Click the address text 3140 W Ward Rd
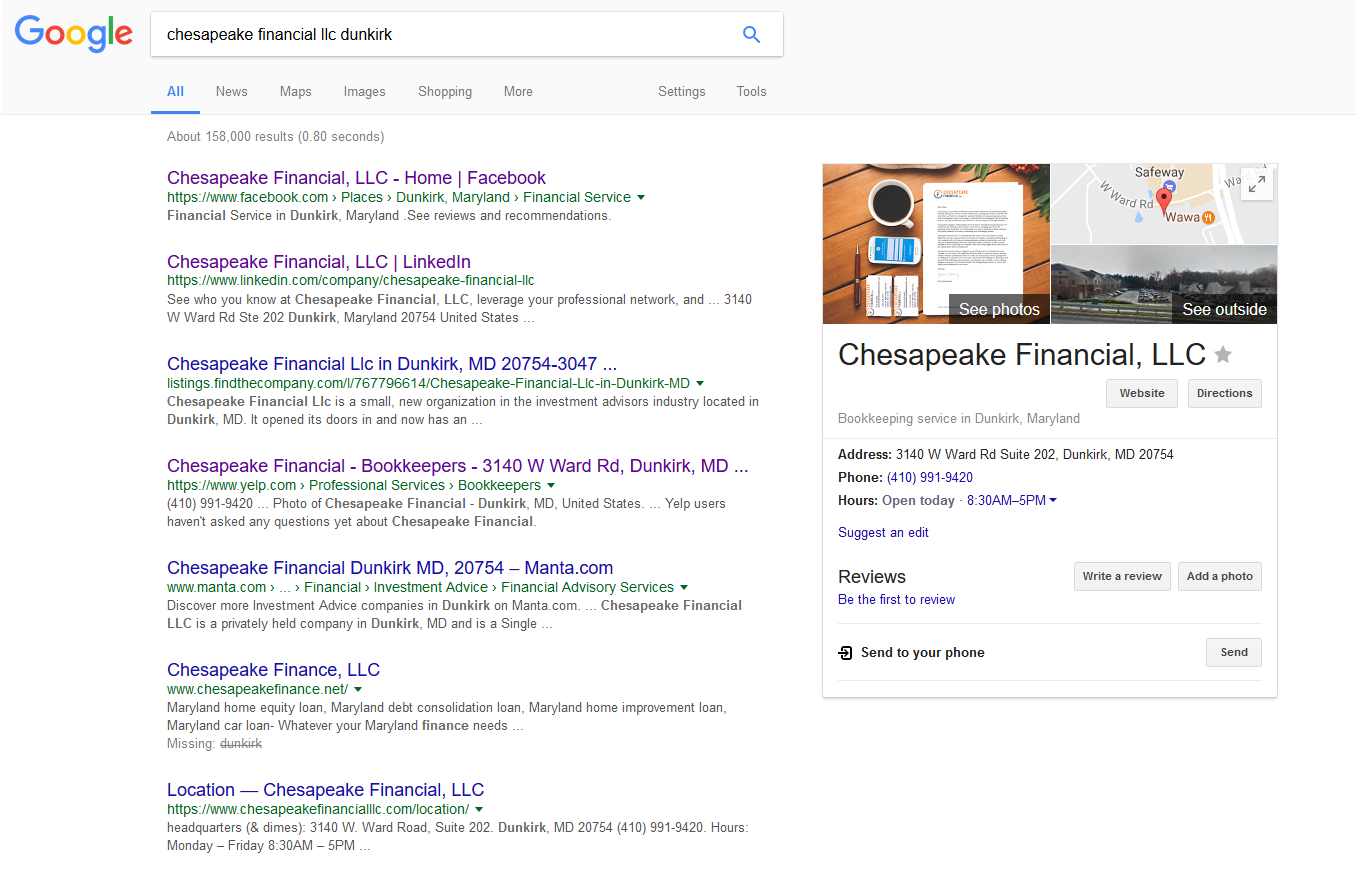 pos(1035,454)
